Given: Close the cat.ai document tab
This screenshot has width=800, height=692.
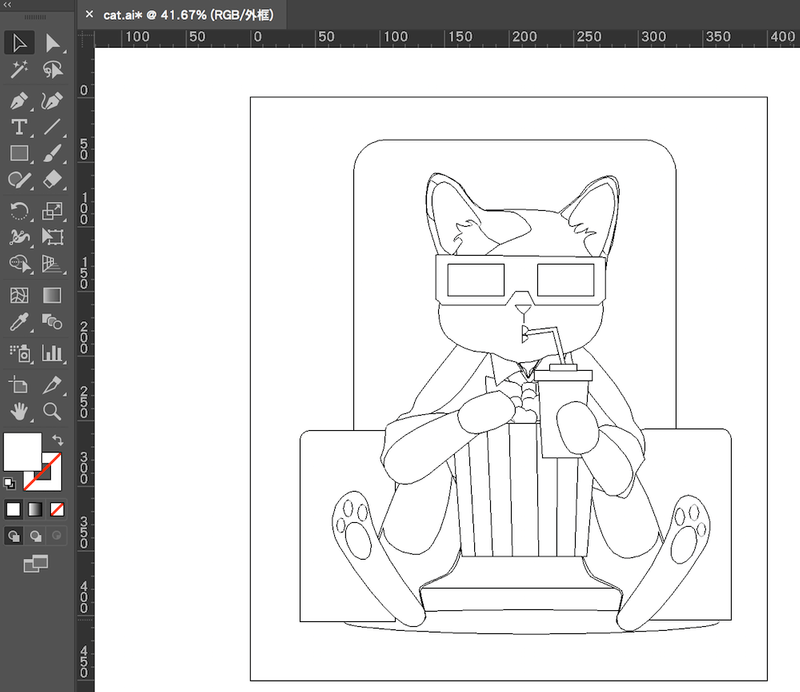Looking at the screenshot, I should click(89, 14).
